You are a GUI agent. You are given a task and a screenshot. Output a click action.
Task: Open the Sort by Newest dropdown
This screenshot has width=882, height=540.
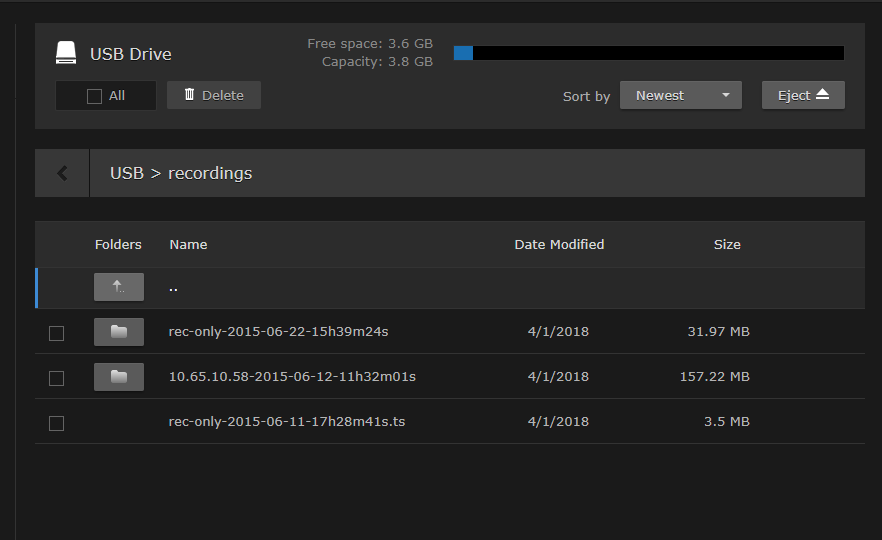point(680,95)
